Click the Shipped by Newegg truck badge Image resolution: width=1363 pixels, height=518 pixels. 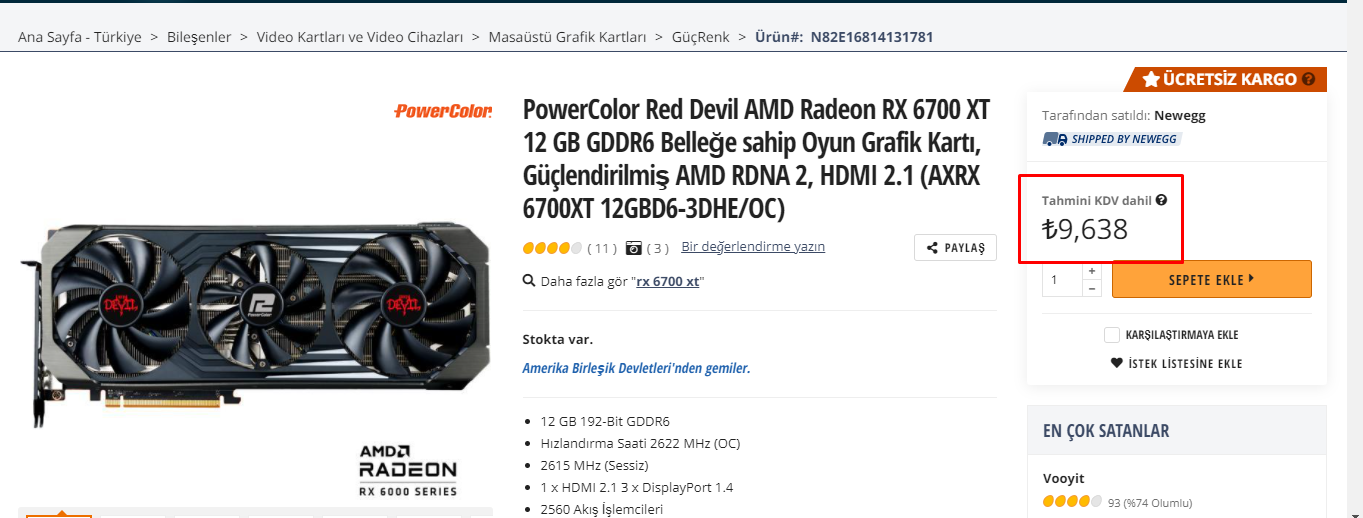pos(1111,139)
